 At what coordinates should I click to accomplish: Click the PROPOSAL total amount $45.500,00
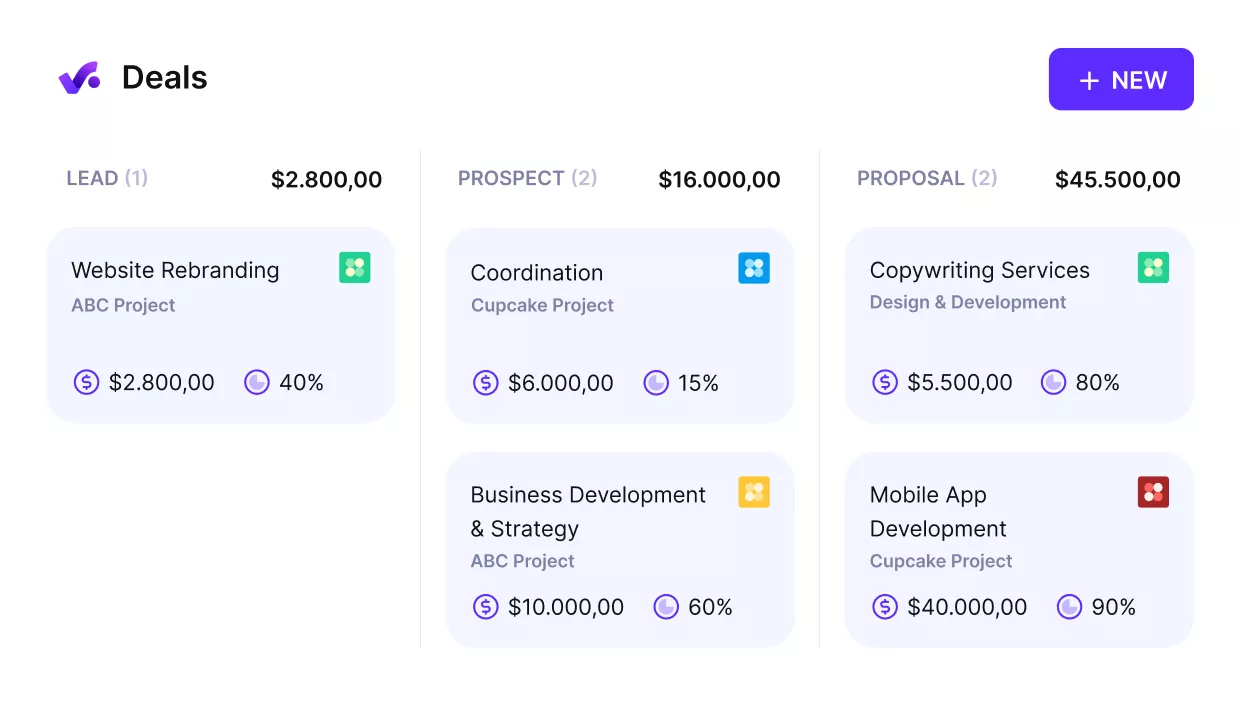[x=1118, y=180]
